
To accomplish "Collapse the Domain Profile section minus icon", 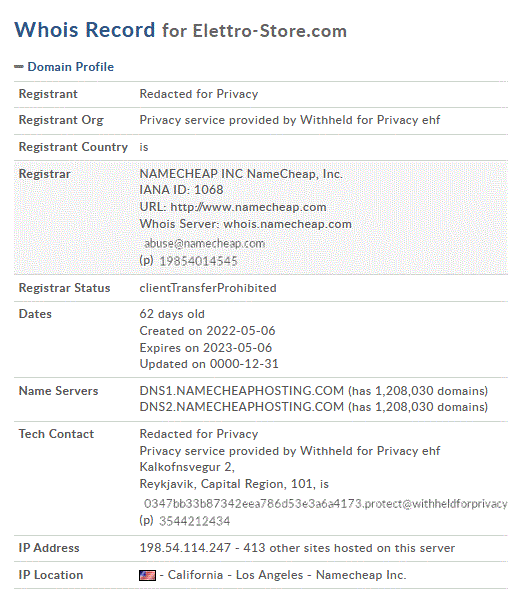I will tap(18, 67).
